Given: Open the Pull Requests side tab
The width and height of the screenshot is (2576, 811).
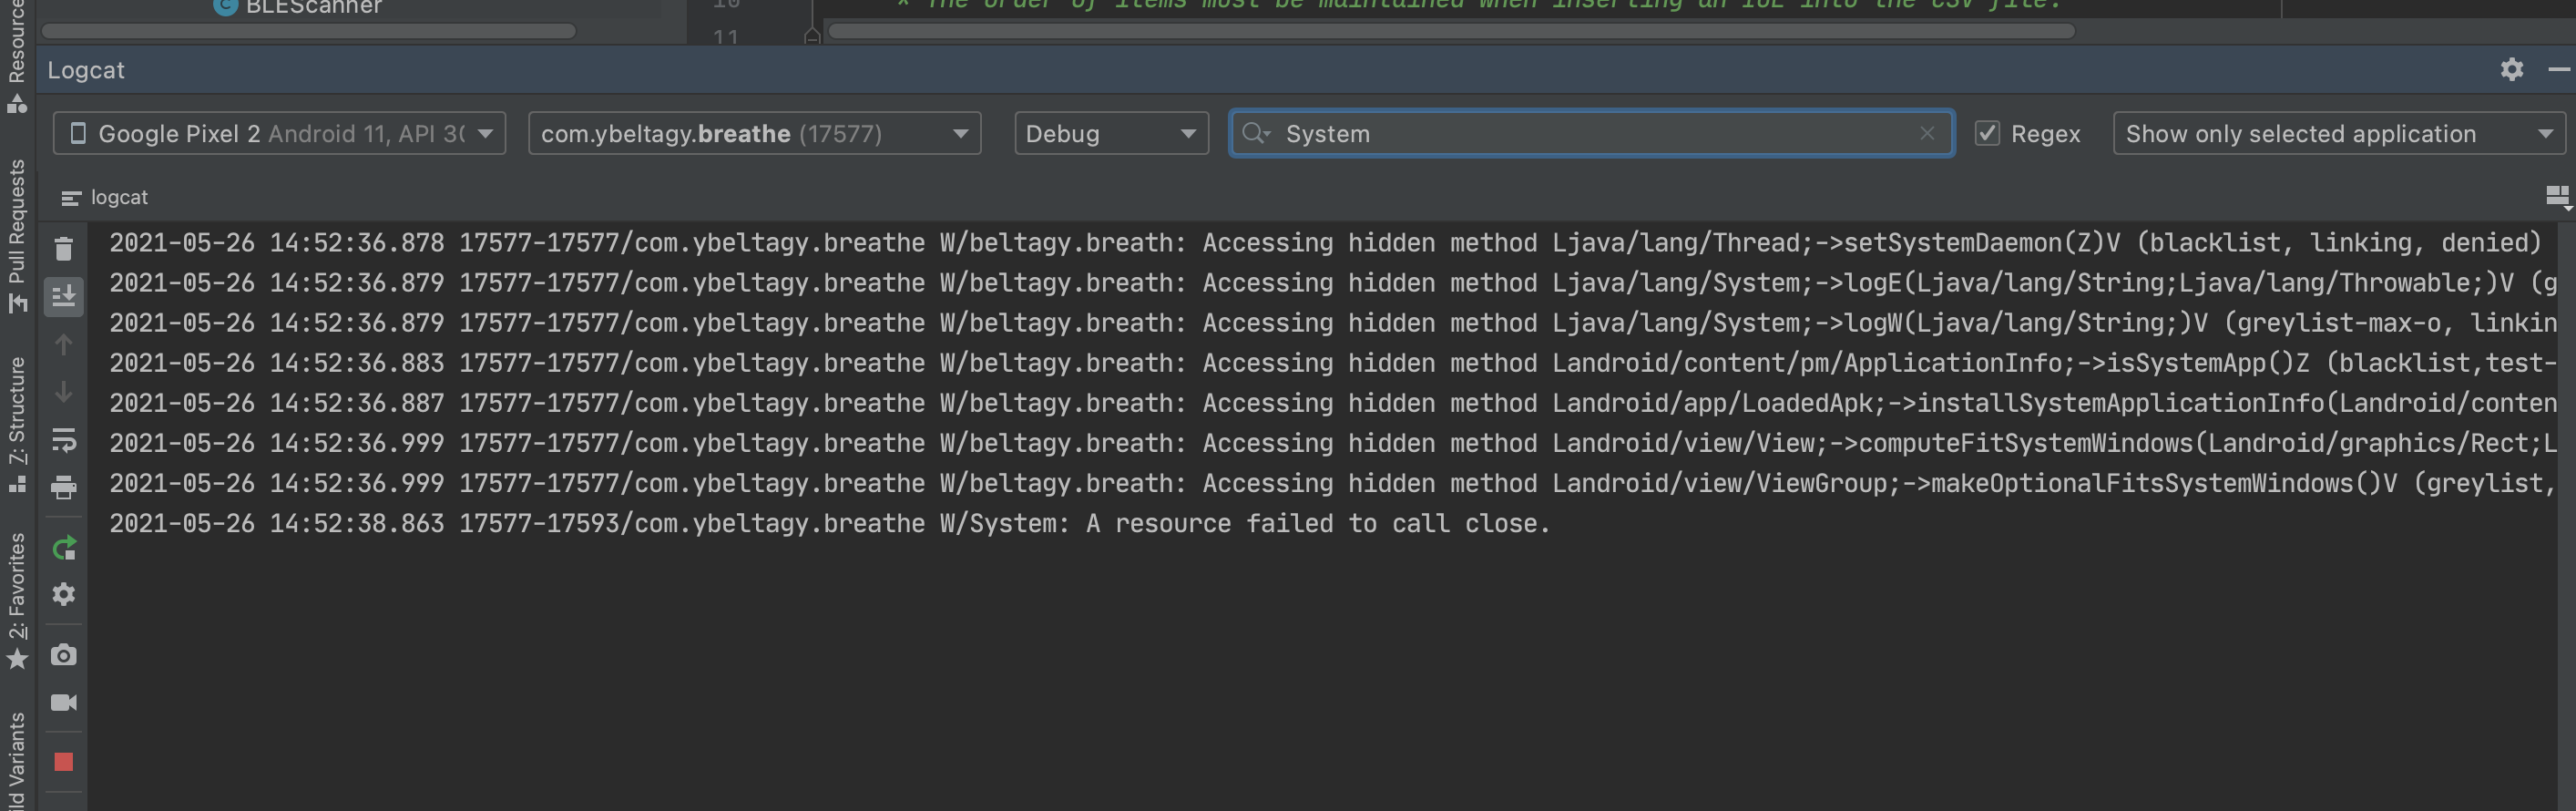Looking at the screenshot, I should (17, 235).
